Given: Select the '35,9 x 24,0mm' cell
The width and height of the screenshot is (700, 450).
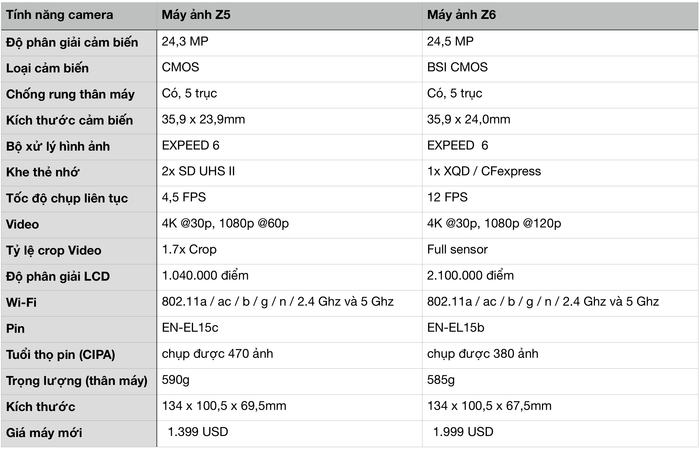Looking at the screenshot, I should tap(560, 121).
